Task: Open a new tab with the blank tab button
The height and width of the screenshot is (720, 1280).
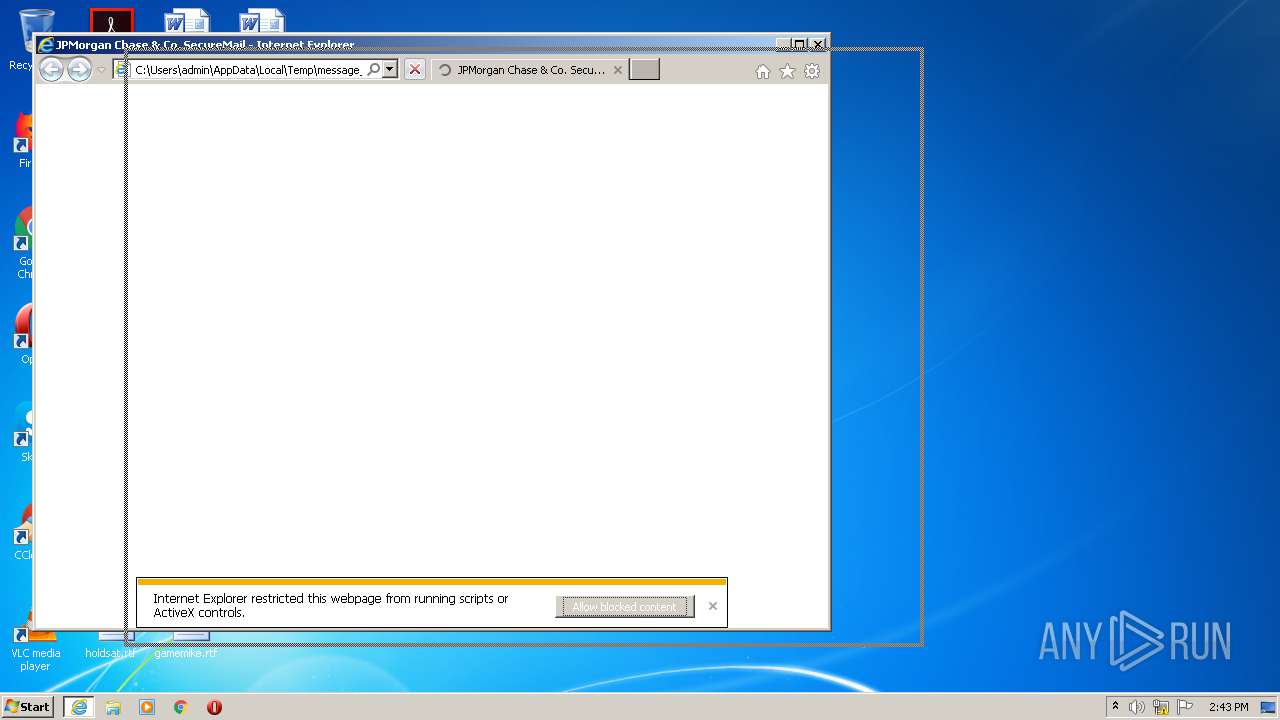Action: (x=644, y=69)
